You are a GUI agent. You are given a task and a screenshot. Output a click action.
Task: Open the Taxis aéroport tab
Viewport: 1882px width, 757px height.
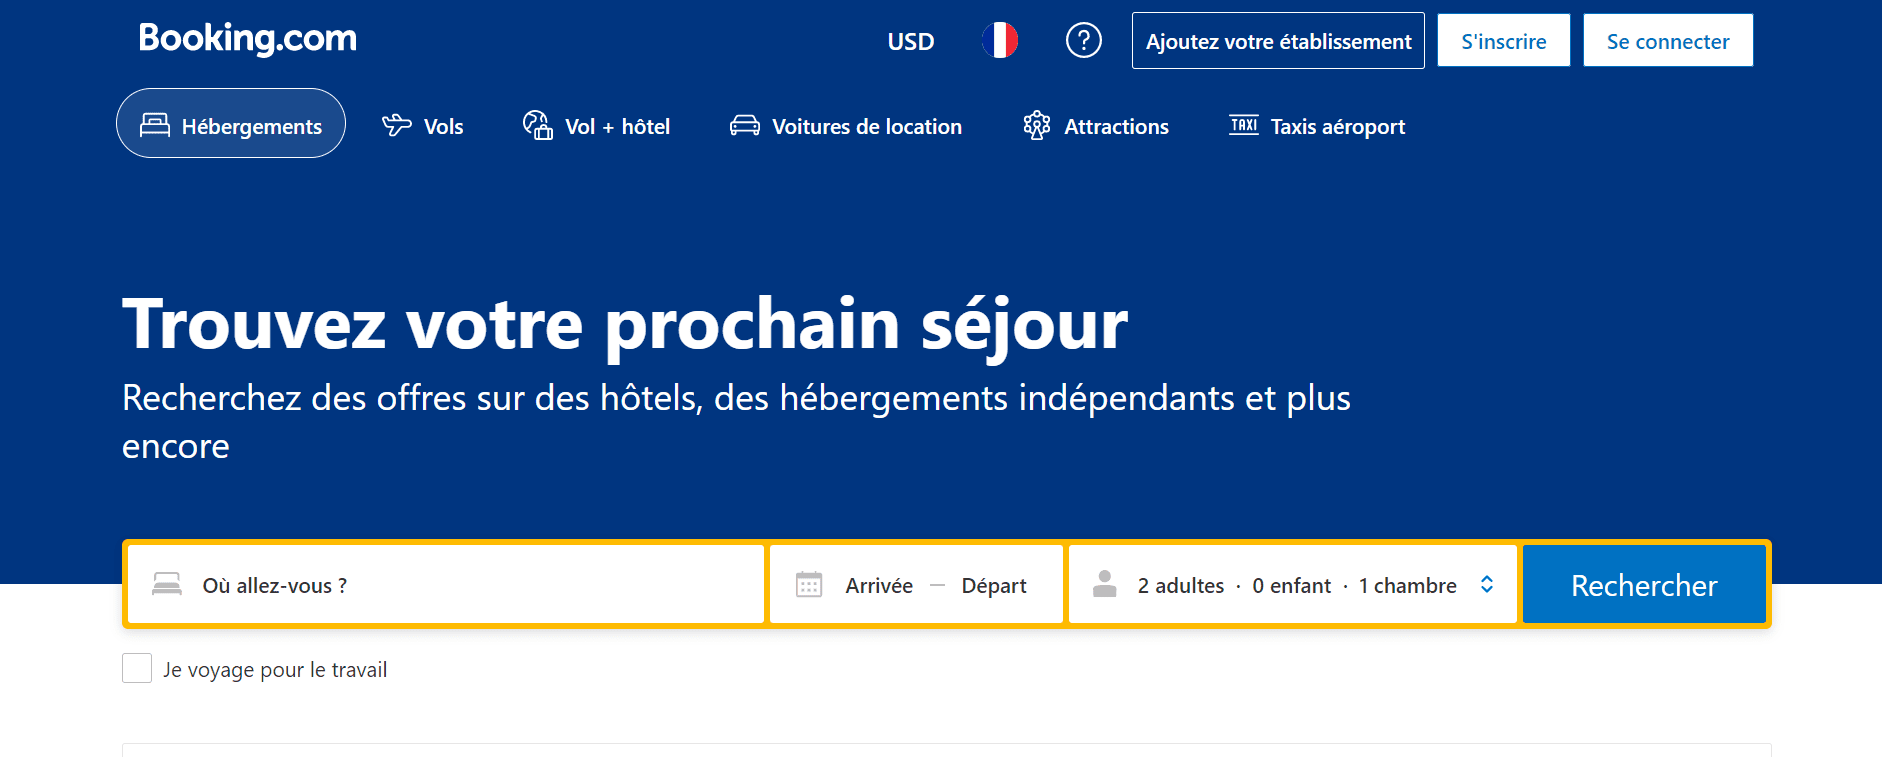click(x=1317, y=127)
